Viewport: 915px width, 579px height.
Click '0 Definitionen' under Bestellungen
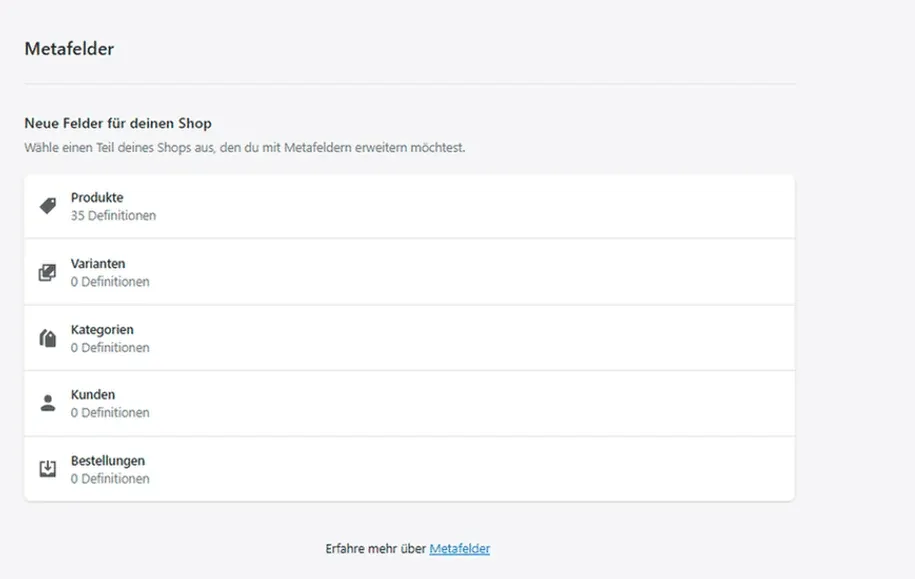(x=110, y=479)
